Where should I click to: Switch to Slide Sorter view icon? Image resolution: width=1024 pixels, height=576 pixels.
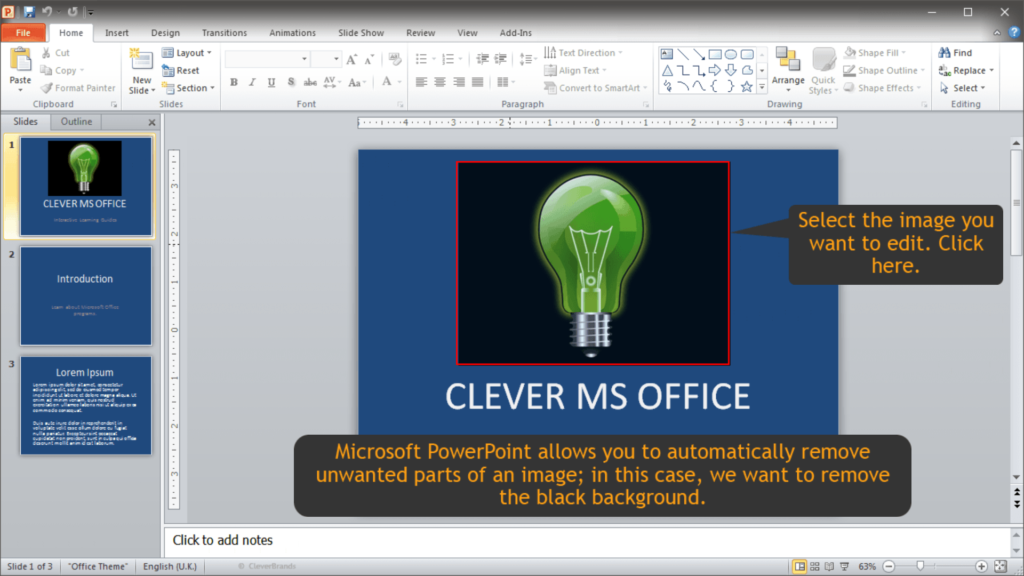tap(814, 566)
